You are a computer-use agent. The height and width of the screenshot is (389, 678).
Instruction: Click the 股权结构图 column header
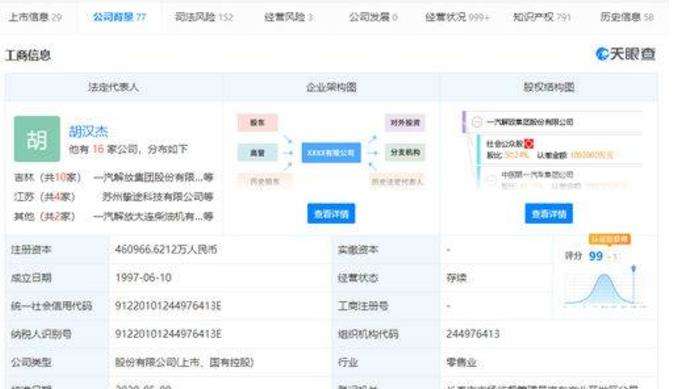pos(549,87)
